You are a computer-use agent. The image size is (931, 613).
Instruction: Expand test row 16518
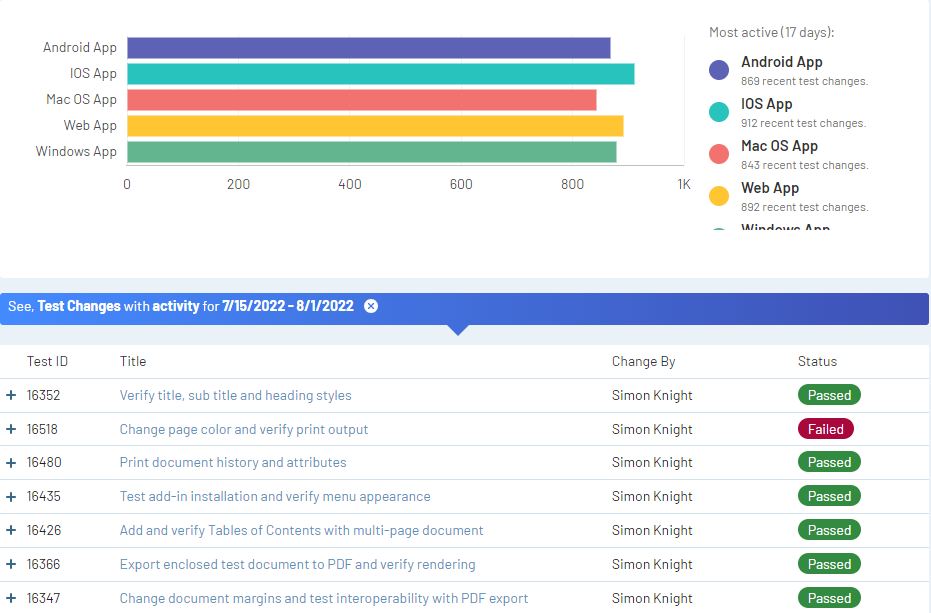point(11,429)
